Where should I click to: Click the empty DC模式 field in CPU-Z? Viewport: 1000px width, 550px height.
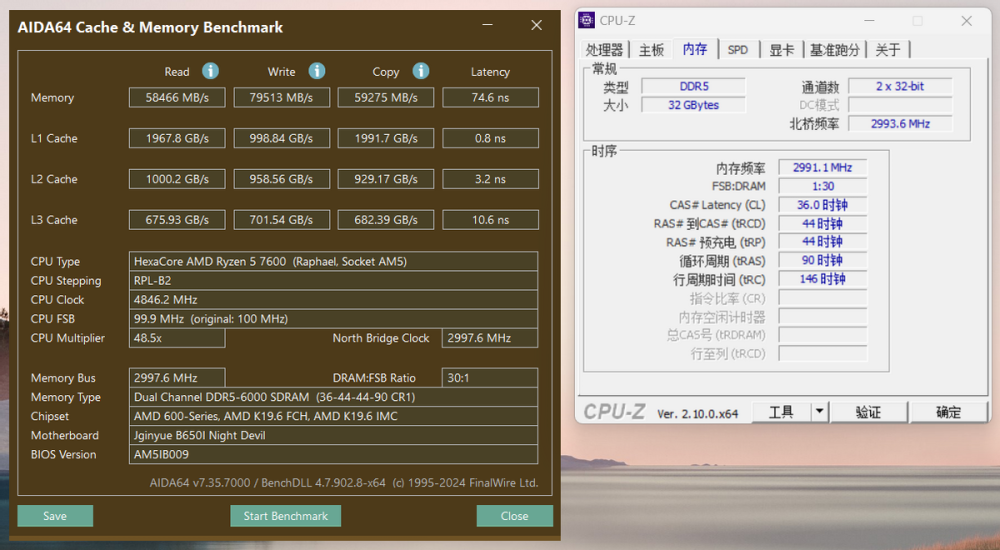click(x=900, y=105)
